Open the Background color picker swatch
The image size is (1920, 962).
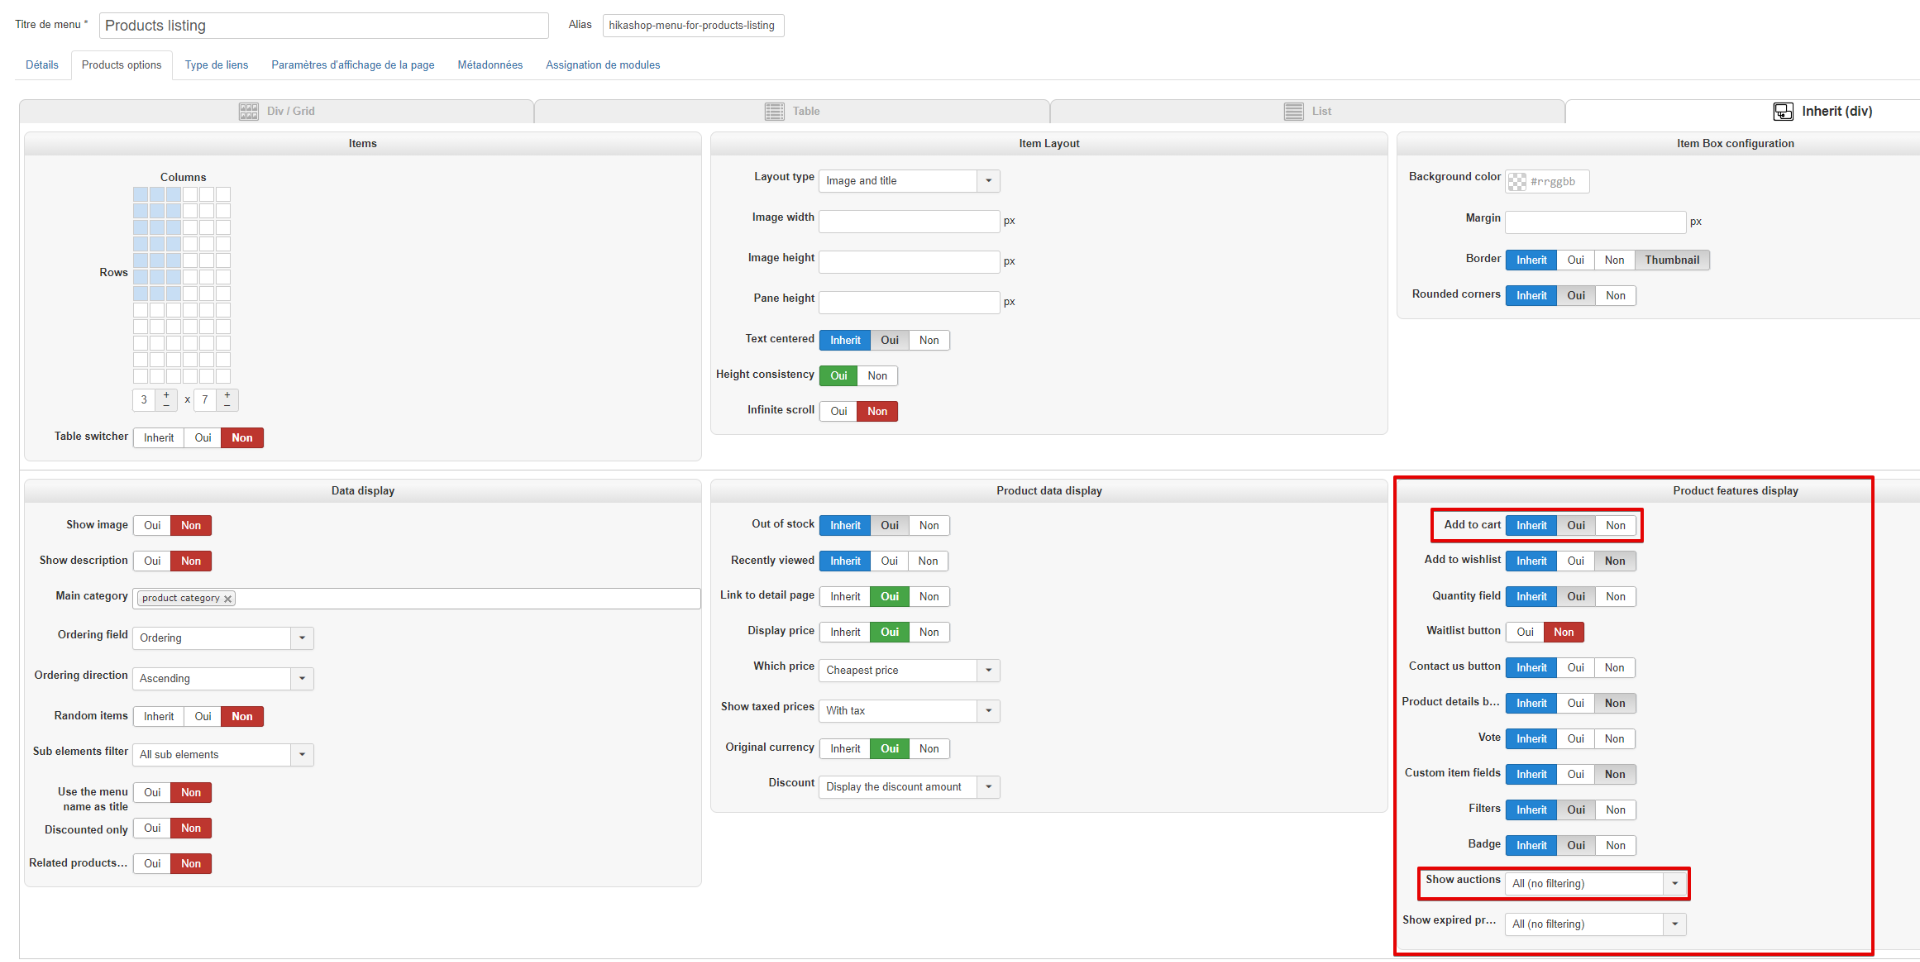tap(1517, 182)
